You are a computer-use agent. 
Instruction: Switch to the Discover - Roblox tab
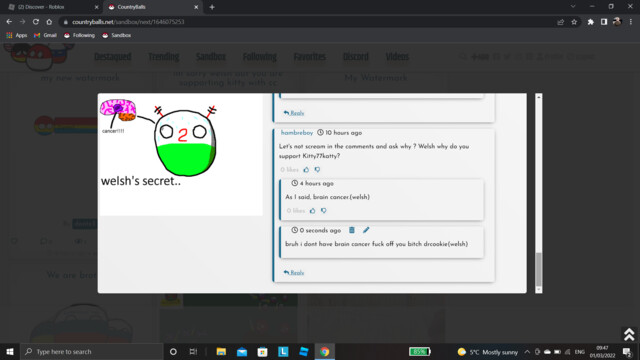pos(53,7)
